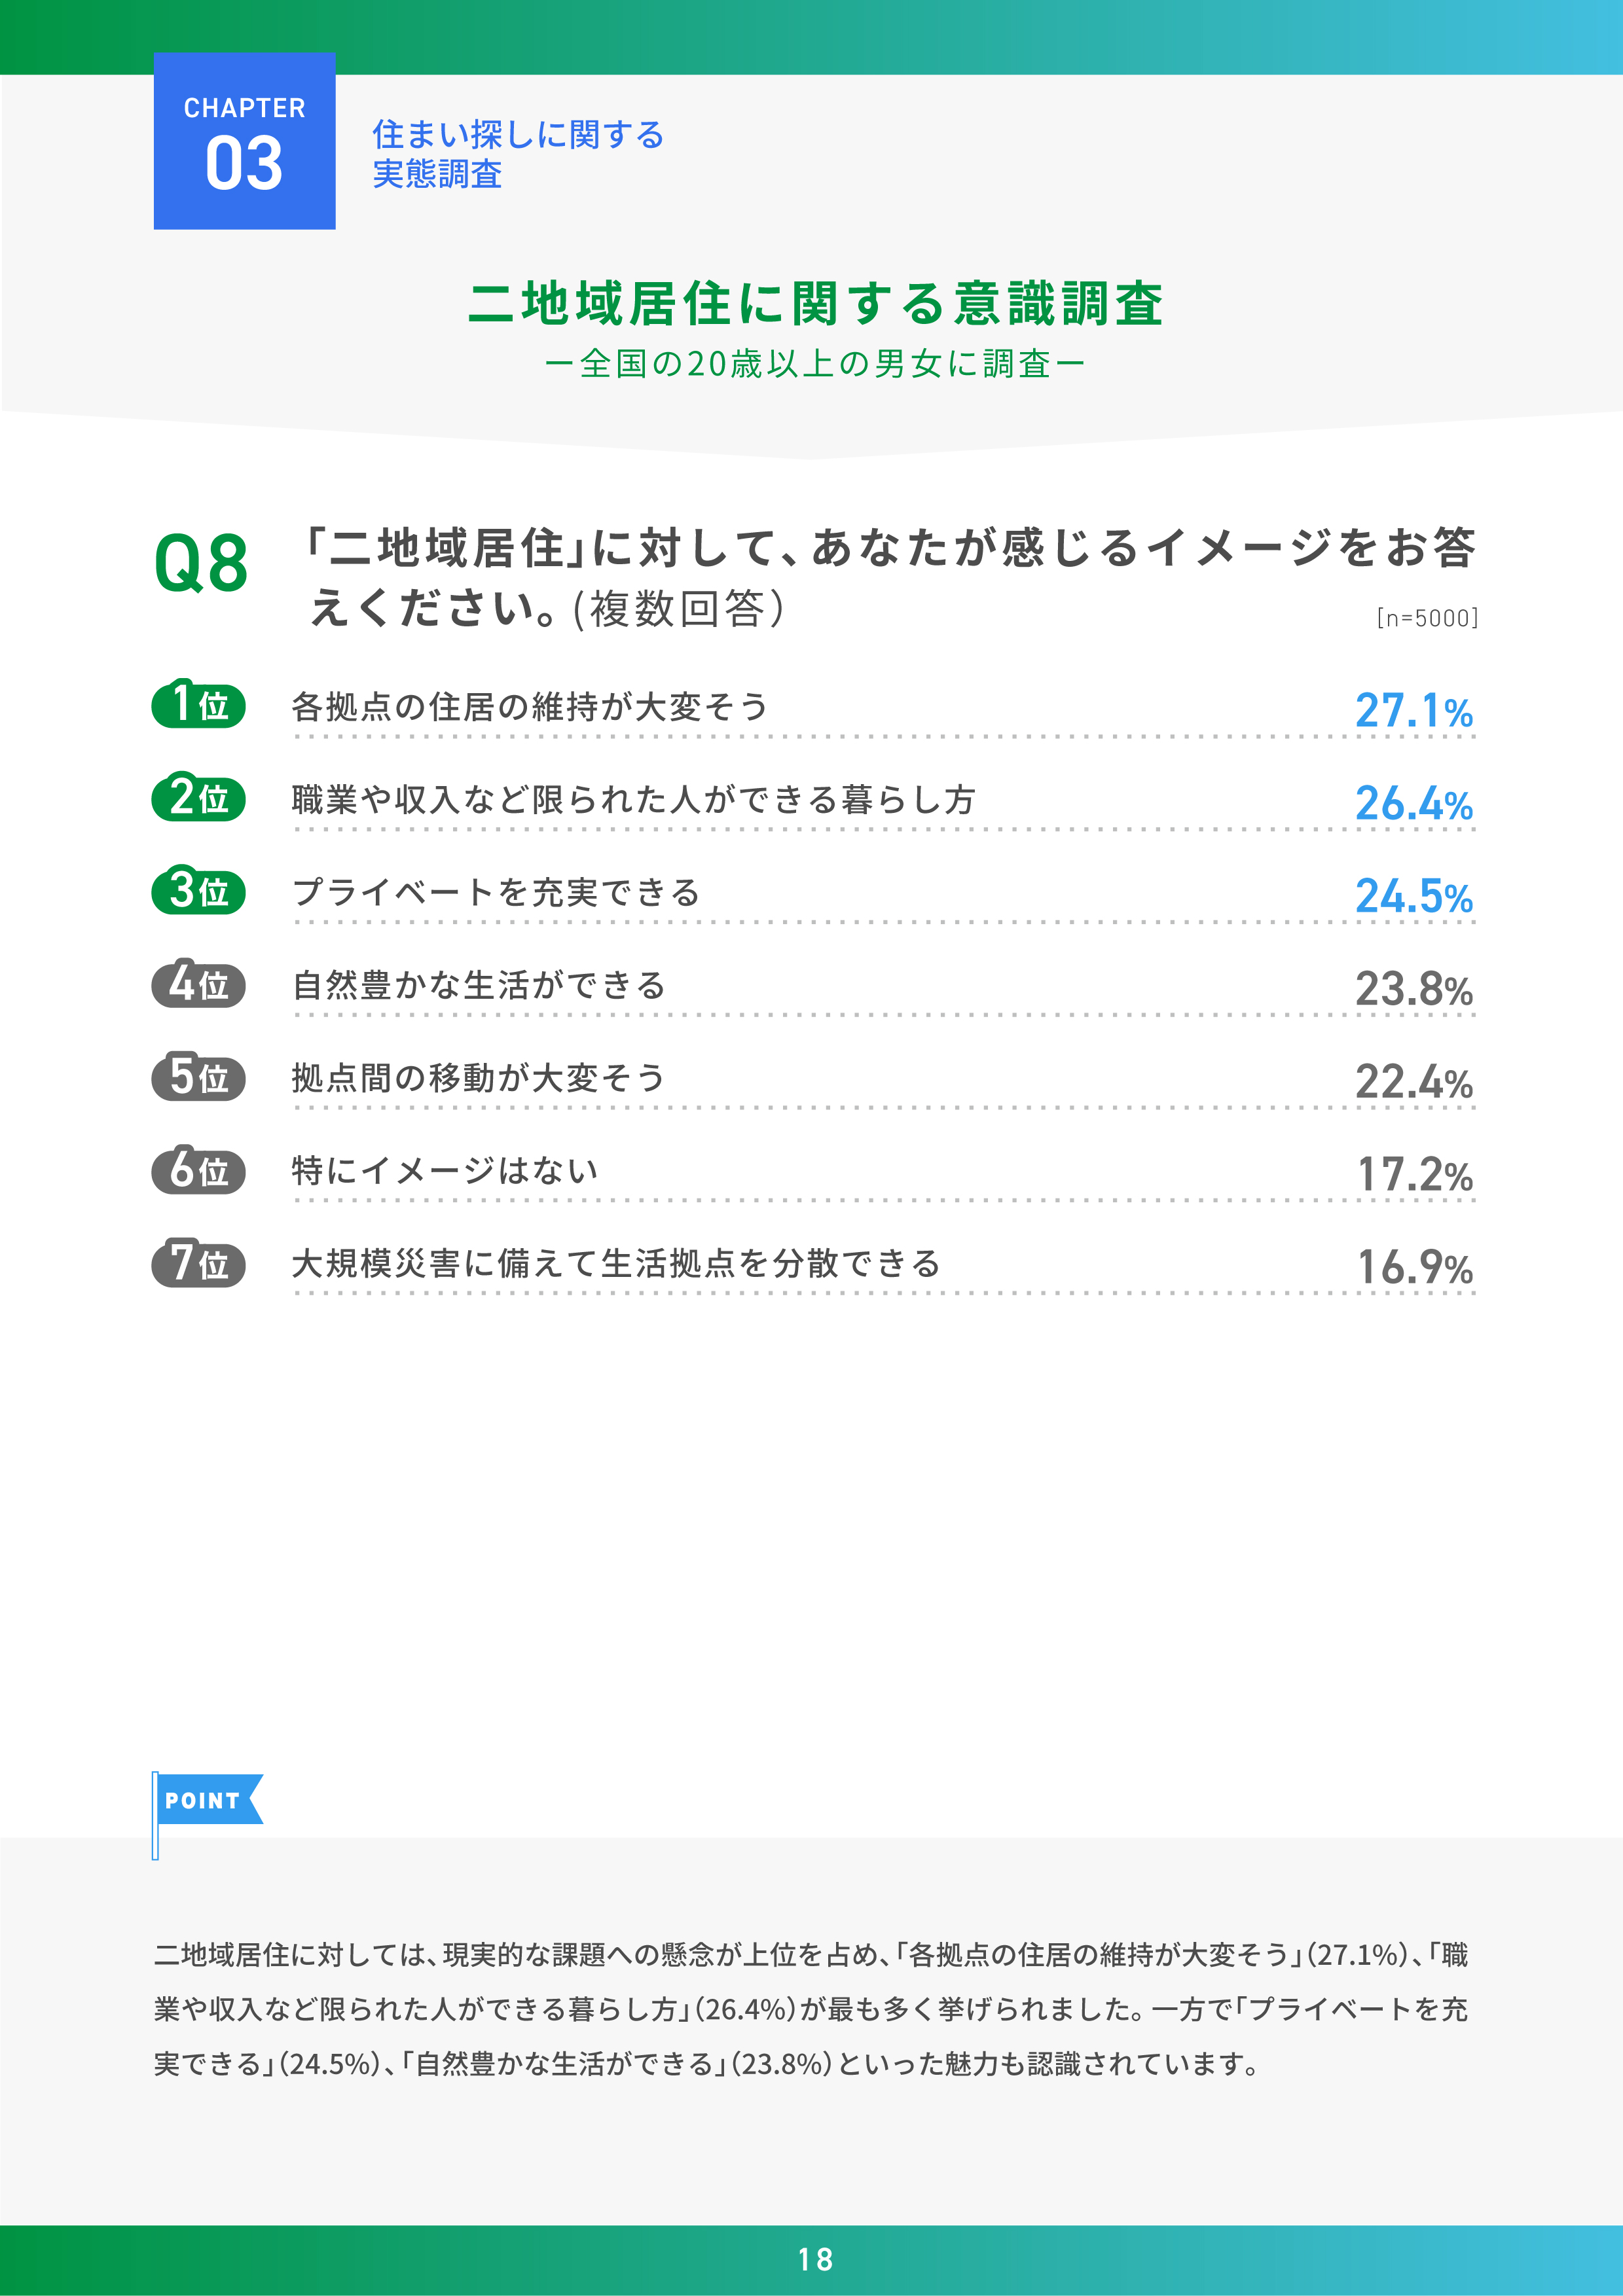Image resolution: width=1623 pixels, height=2296 pixels.
Task: Click the green 3位 rank badge
Action: (x=198, y=891)
